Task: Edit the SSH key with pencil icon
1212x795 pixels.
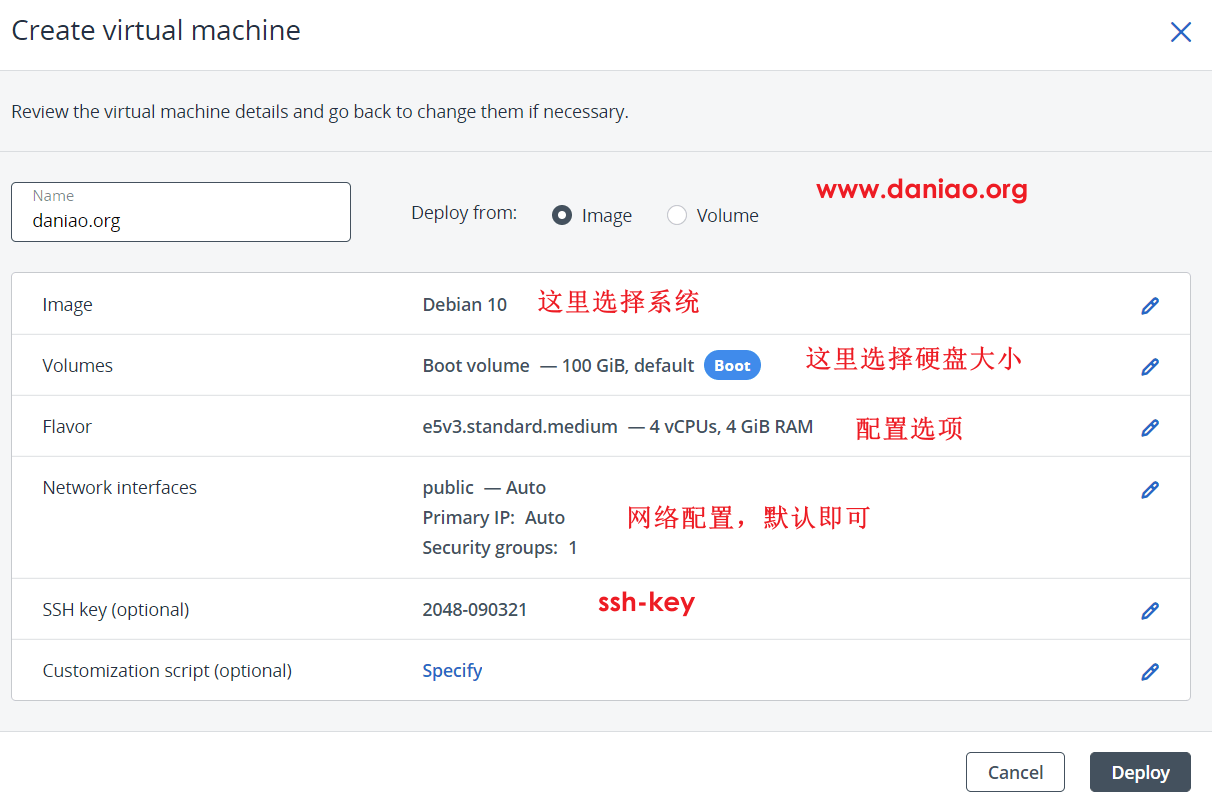Action: pyautogui.click(x=1150, y=610)
